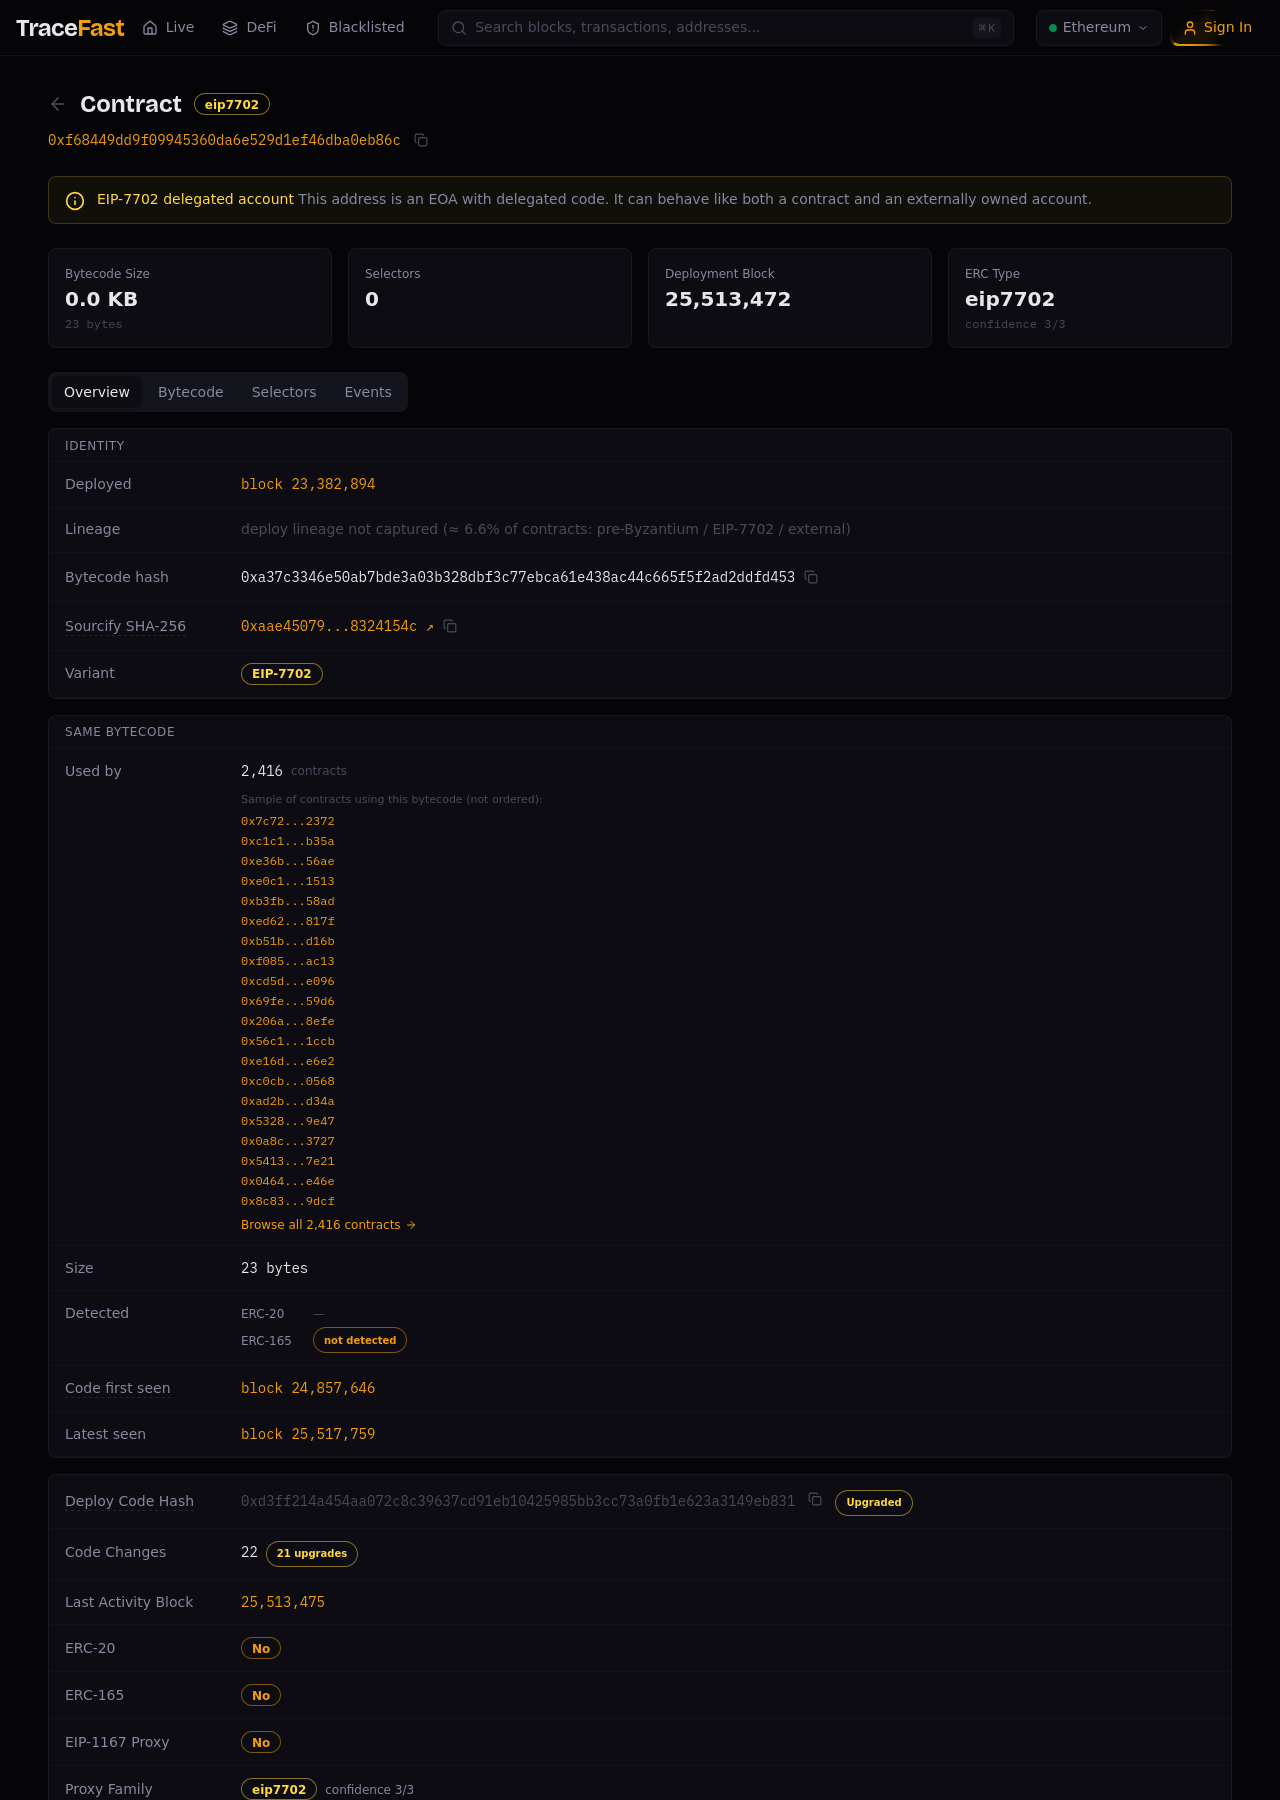The height and width of the screenshot is (1800, 1280).
Task: Click the 'Sourcify SHA-256' label
Action: [x=125, y=626]
